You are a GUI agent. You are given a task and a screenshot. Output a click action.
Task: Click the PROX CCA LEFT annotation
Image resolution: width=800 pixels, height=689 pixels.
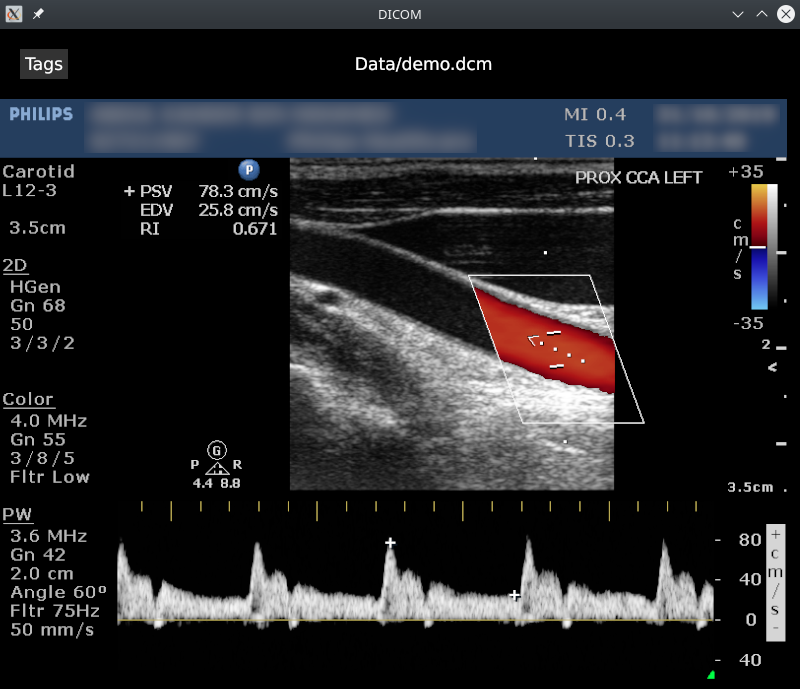[638, 178]
